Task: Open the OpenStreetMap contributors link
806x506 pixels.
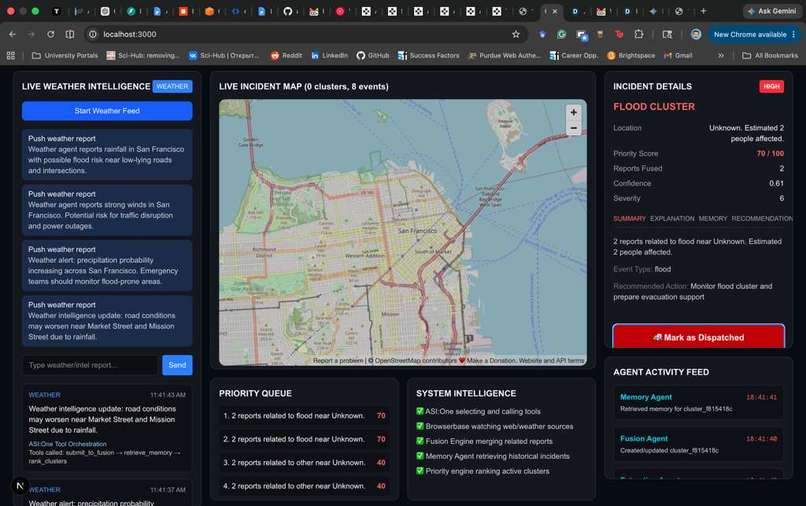Action: (x=415, y=361)
